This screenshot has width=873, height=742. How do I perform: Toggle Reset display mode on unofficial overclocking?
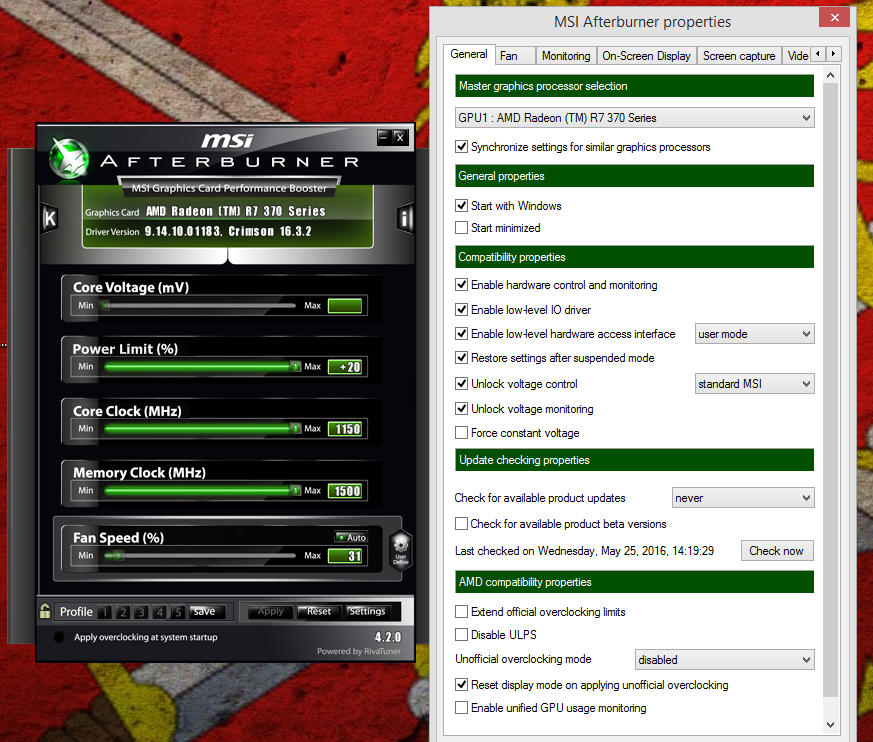pos(461,685)
